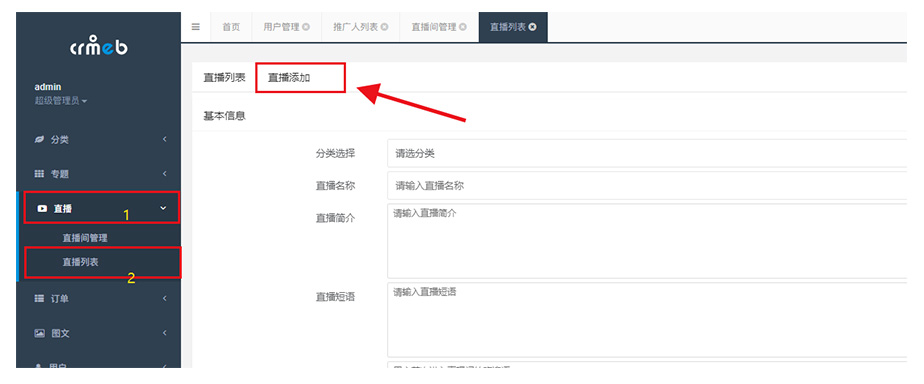Close the 直播间管理 tab

coord(463,27)
